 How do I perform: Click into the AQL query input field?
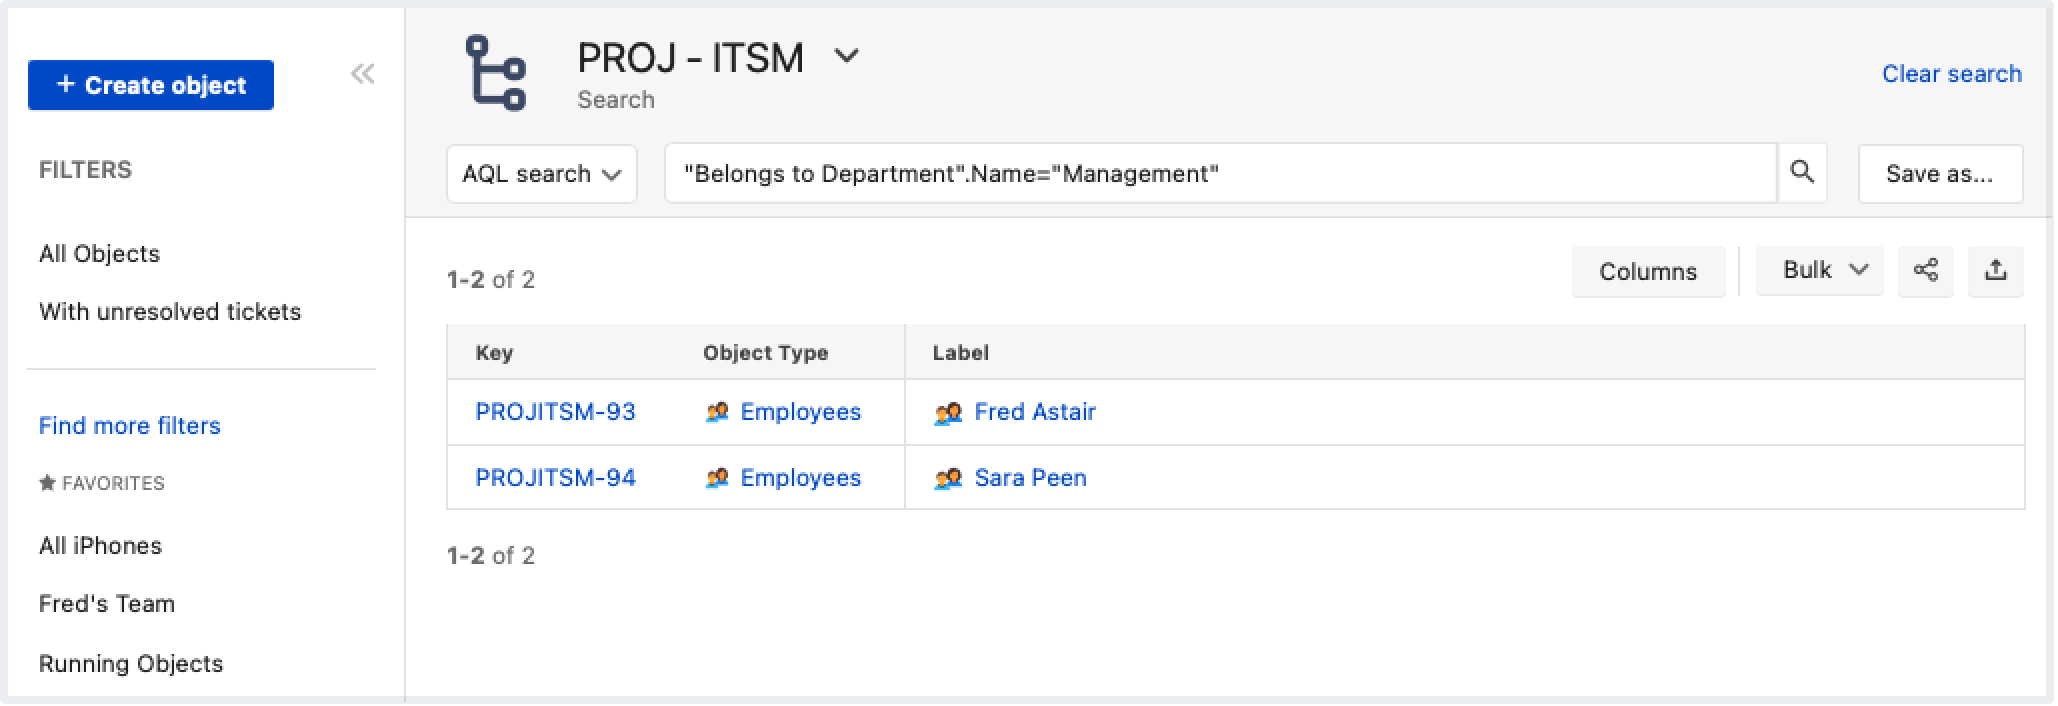pos(1220,174)
